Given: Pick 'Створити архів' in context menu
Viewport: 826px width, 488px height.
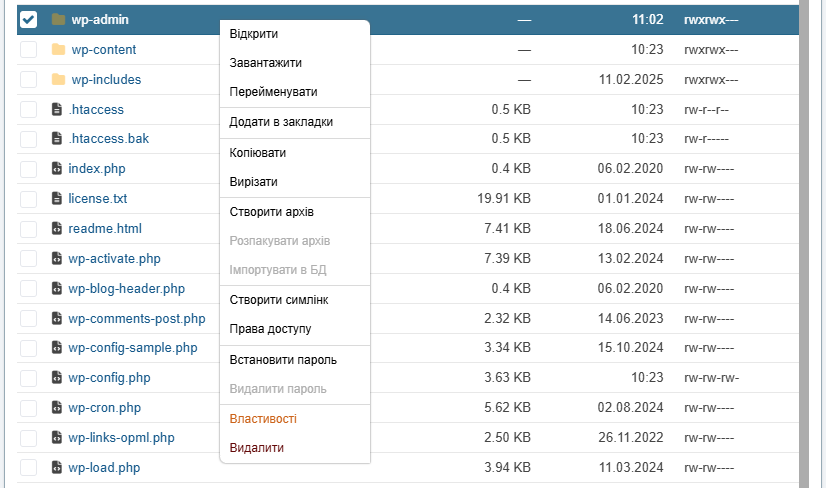Looking at the screenshot, I should pos(272,211).
